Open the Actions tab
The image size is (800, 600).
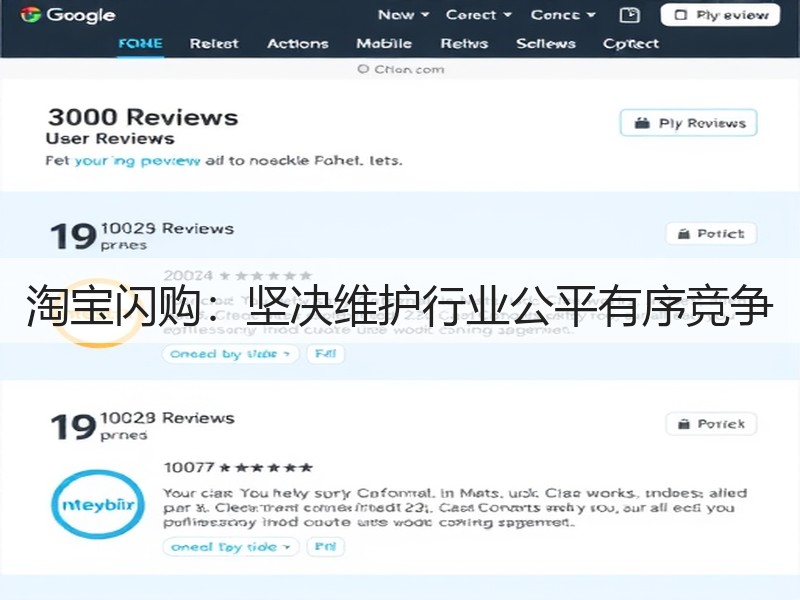(x=297, y=43)
